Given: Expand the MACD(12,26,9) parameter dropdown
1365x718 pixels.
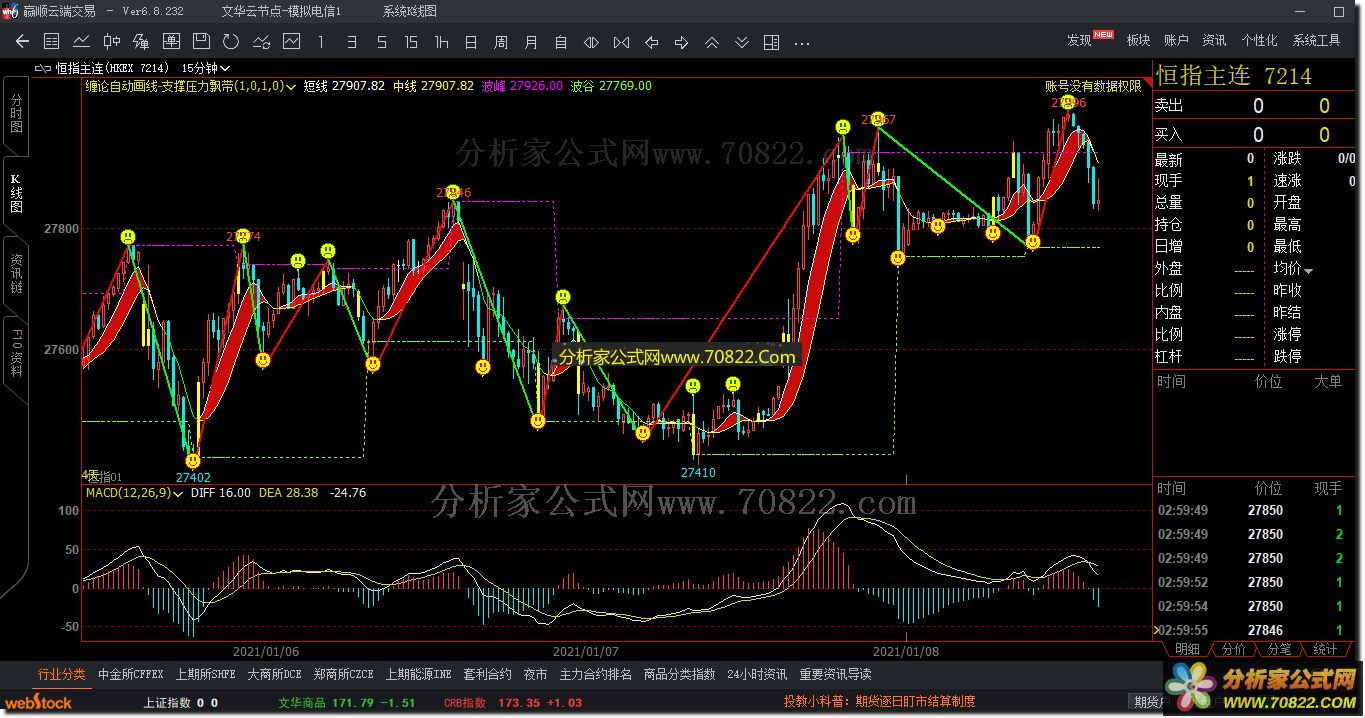Looking at the screenshot, I should point(179,493).
